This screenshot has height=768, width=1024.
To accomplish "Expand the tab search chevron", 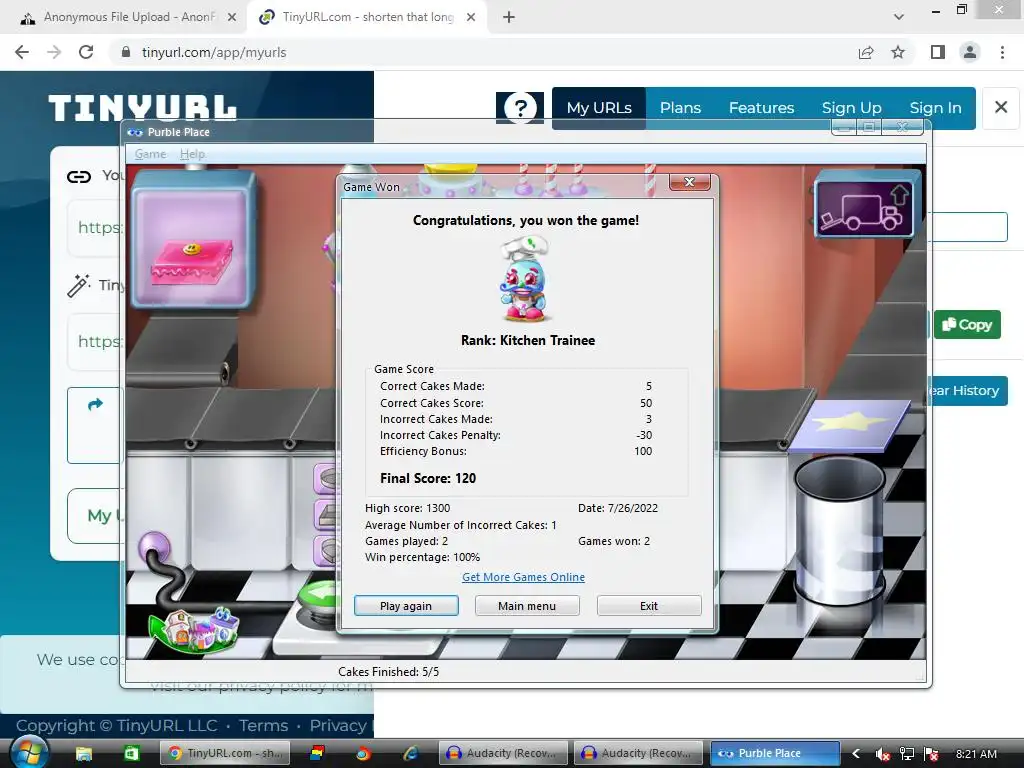I will tap(899, 17).
